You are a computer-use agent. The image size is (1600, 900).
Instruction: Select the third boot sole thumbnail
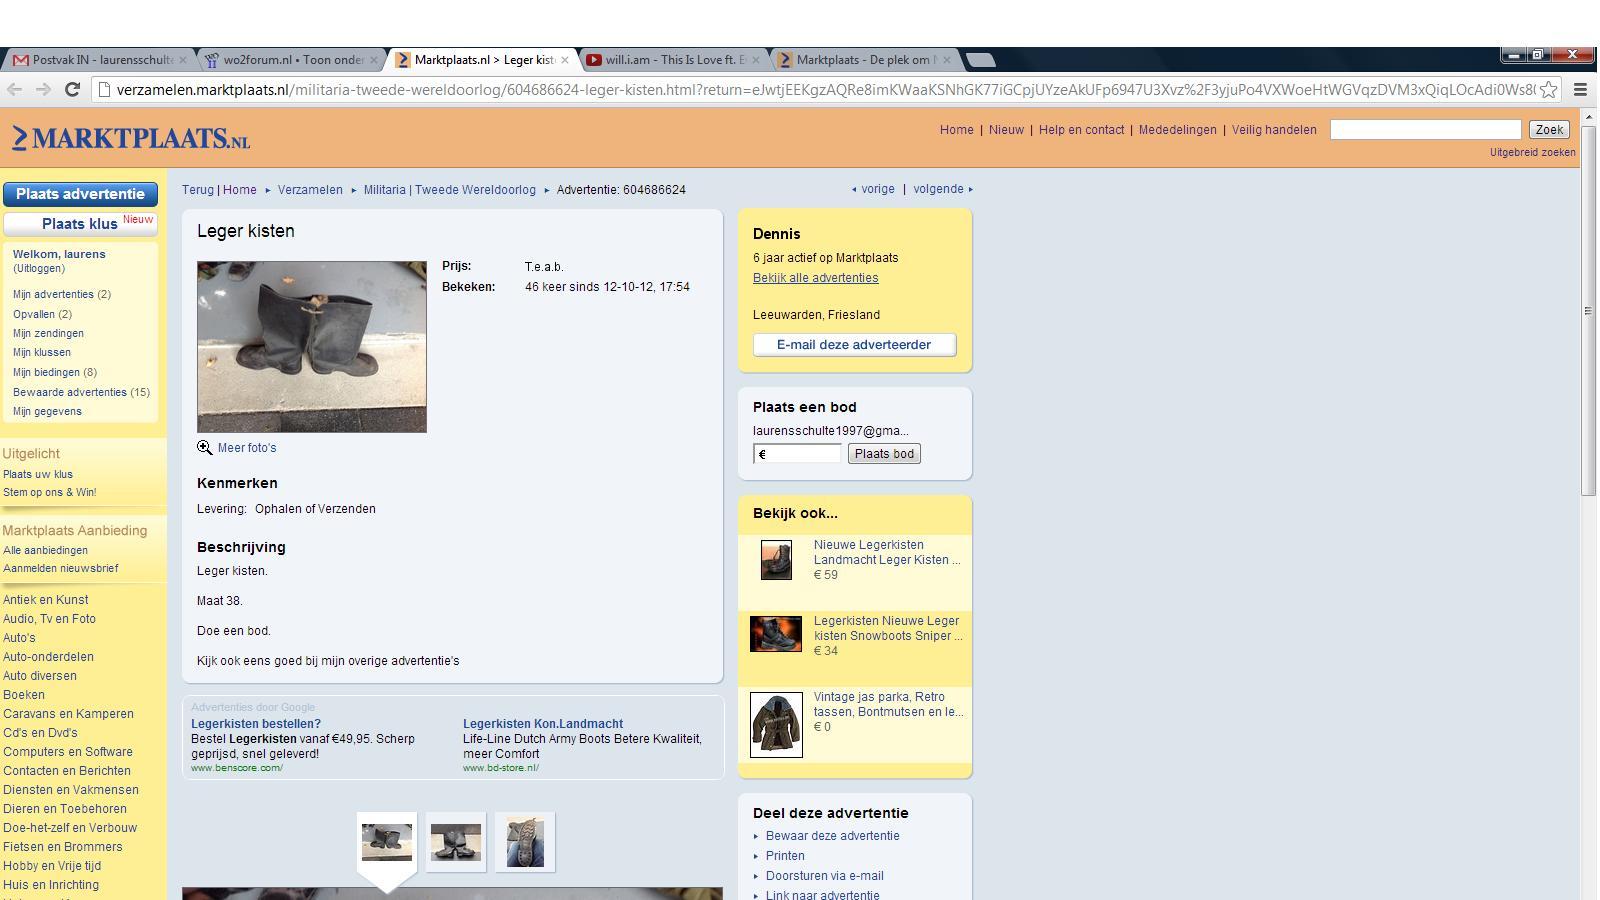pos(524,842)
